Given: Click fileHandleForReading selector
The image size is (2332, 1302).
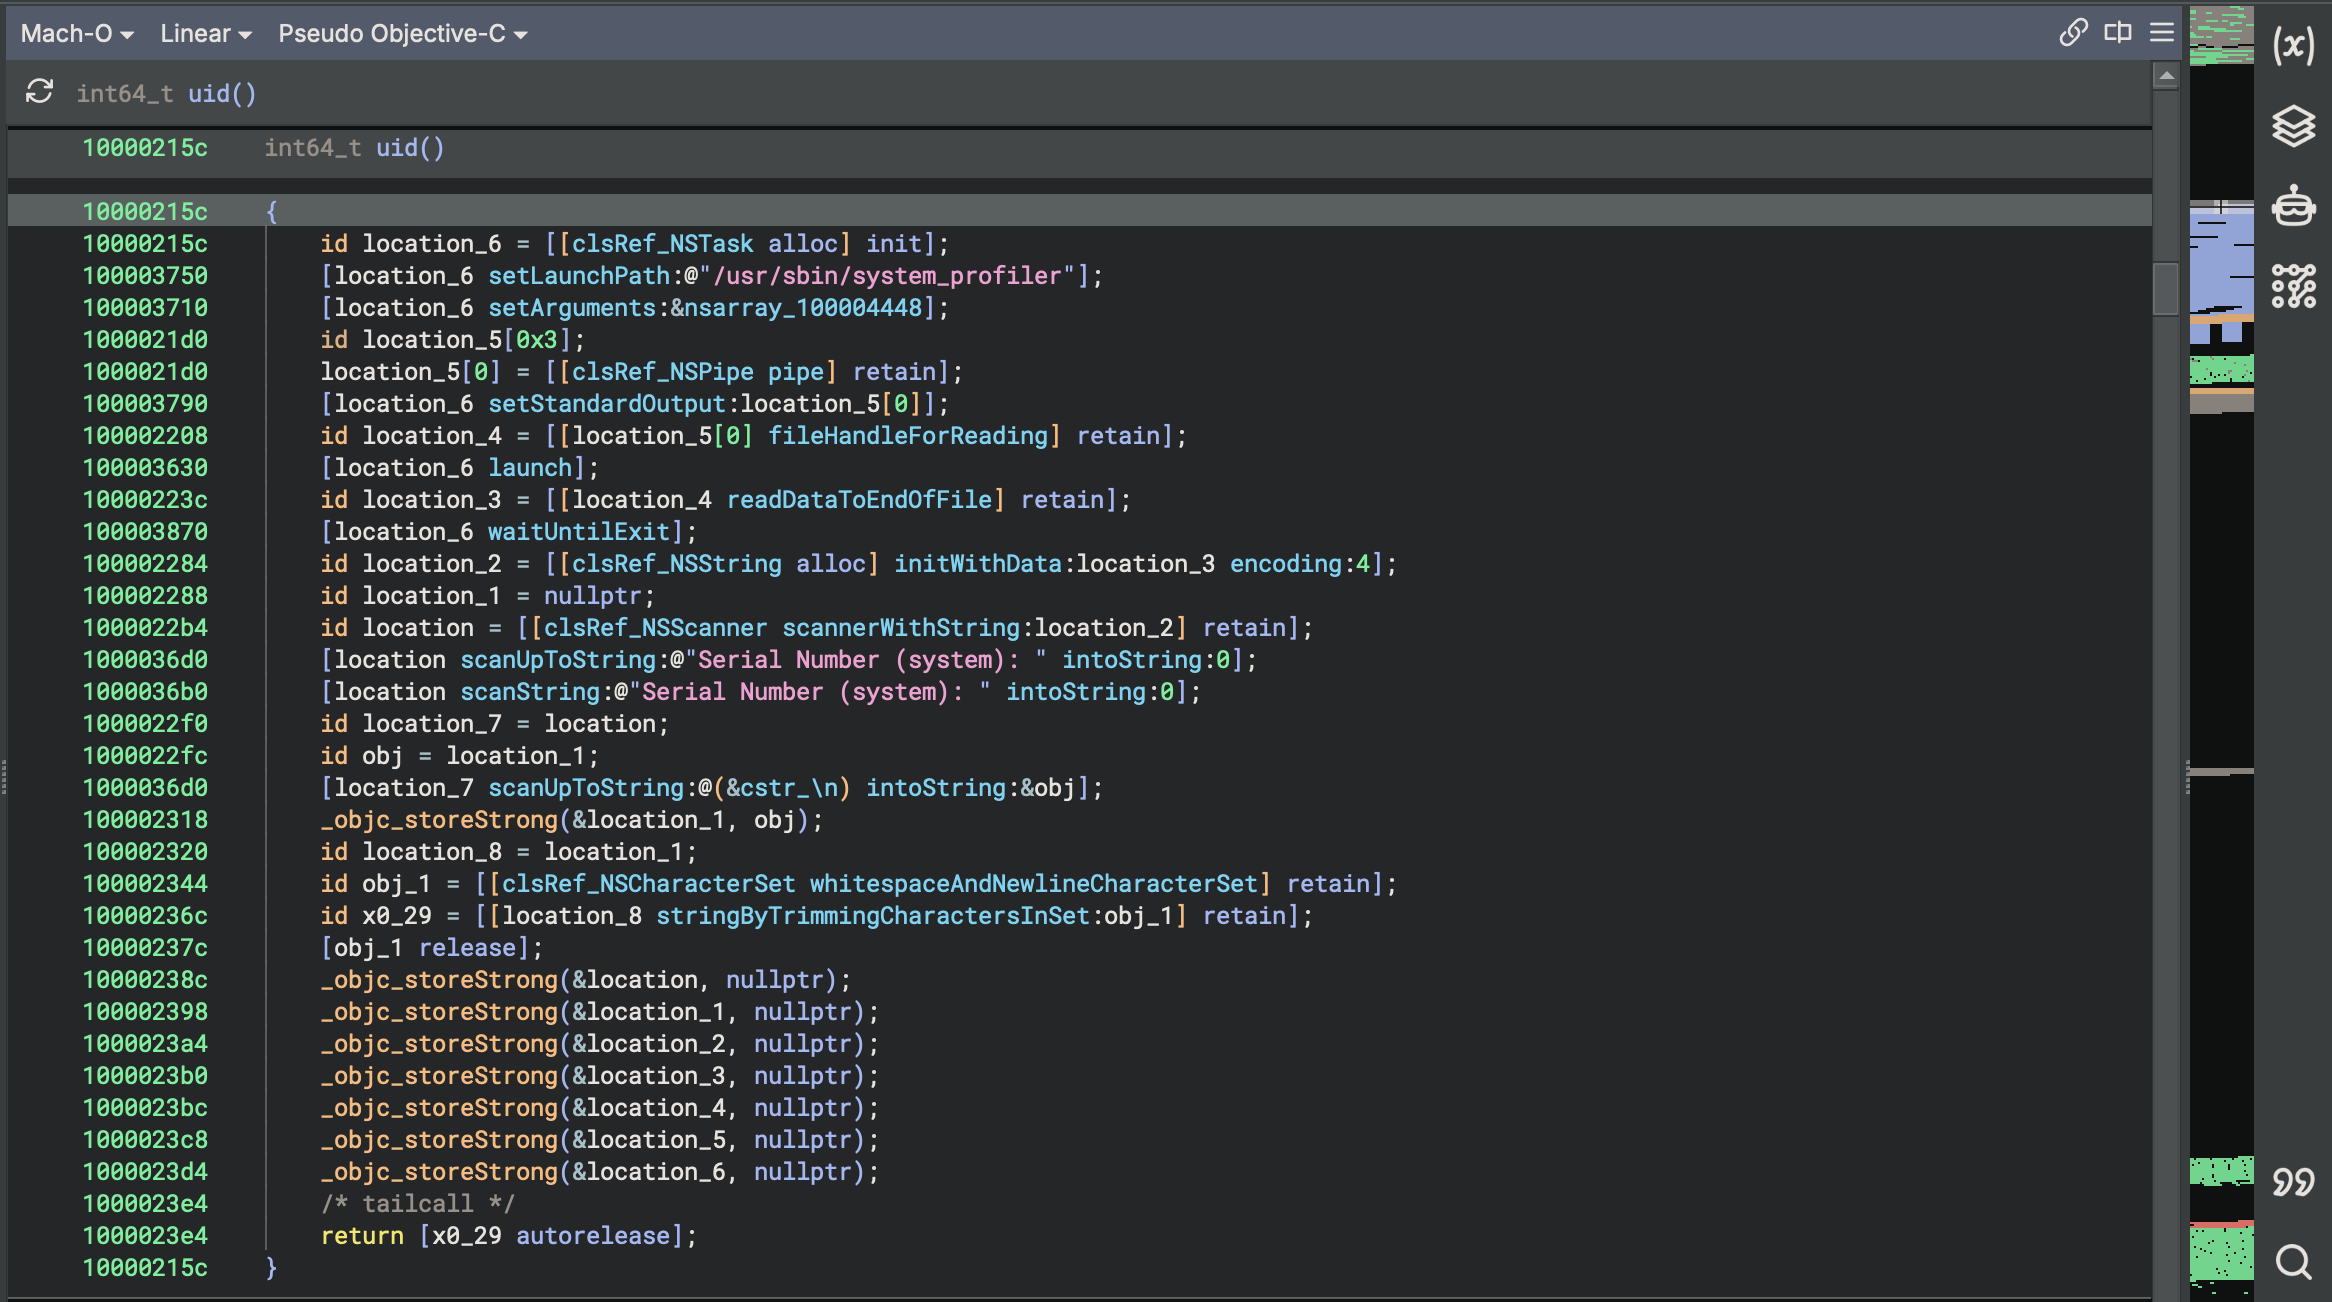Looking at the screenshot, I should (907, 435).
